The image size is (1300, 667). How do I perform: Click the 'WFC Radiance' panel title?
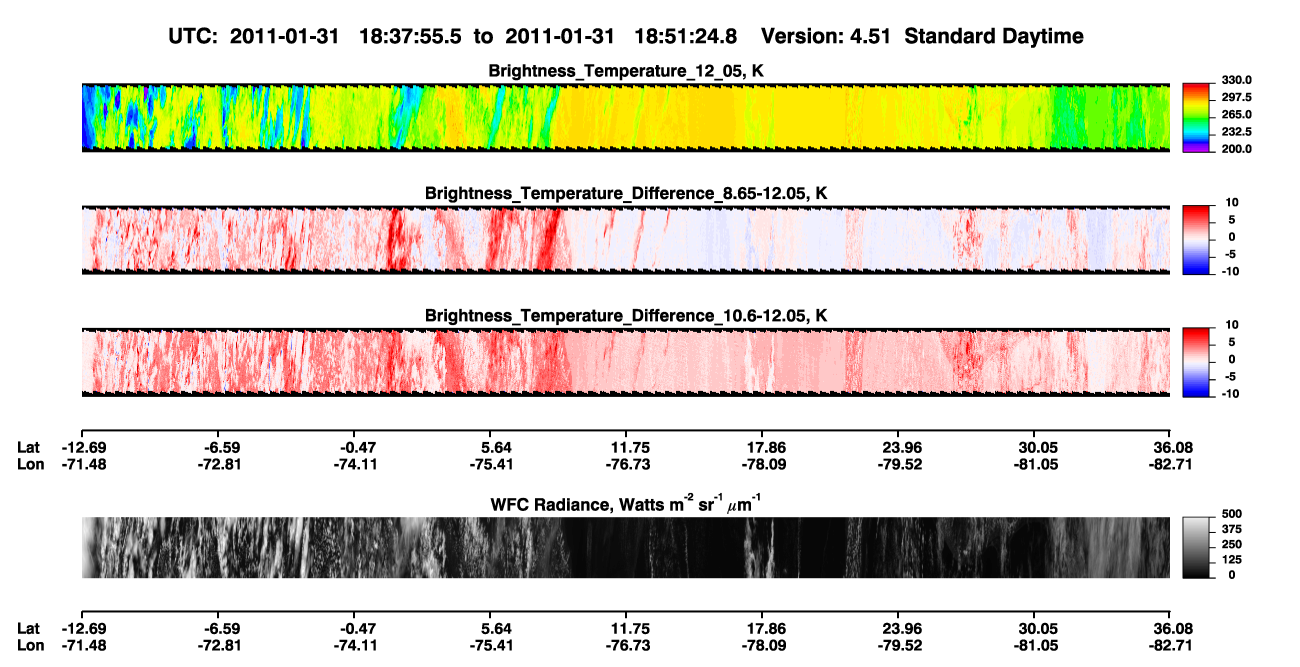[626, 505]
